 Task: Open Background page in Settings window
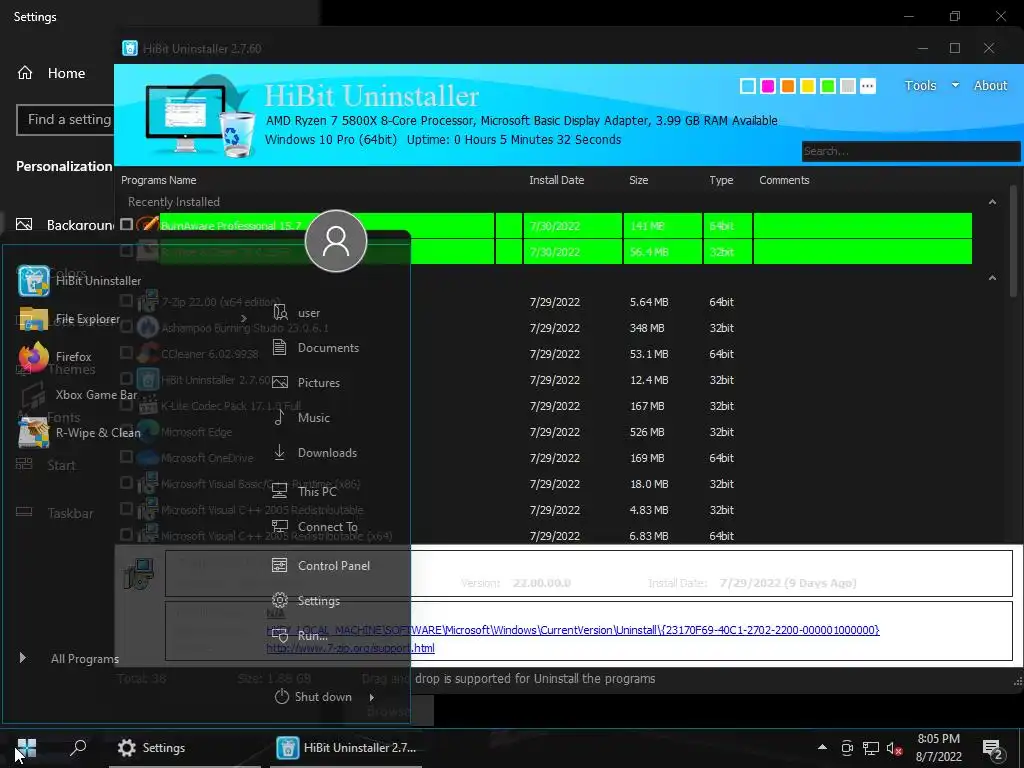pyautogui.click(x=64, y=225)
